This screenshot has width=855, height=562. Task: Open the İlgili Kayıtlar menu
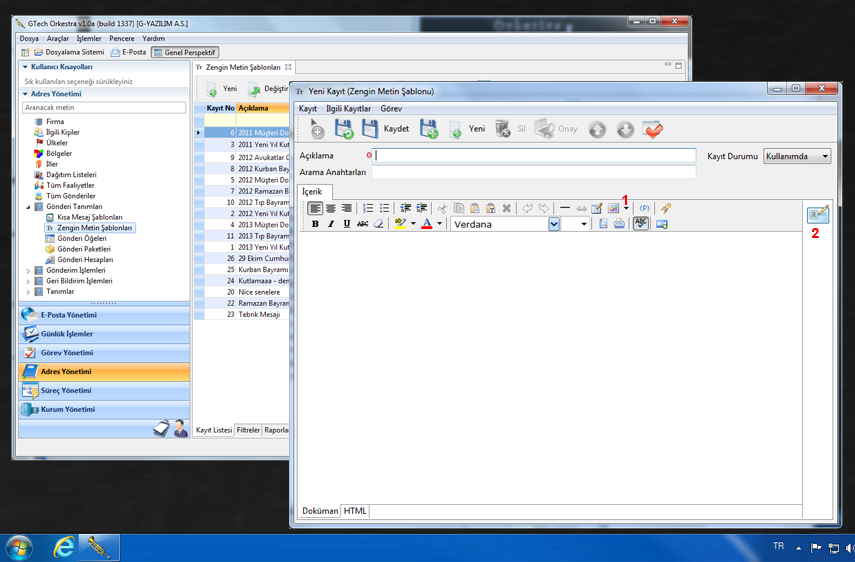[x=348, y=108]
